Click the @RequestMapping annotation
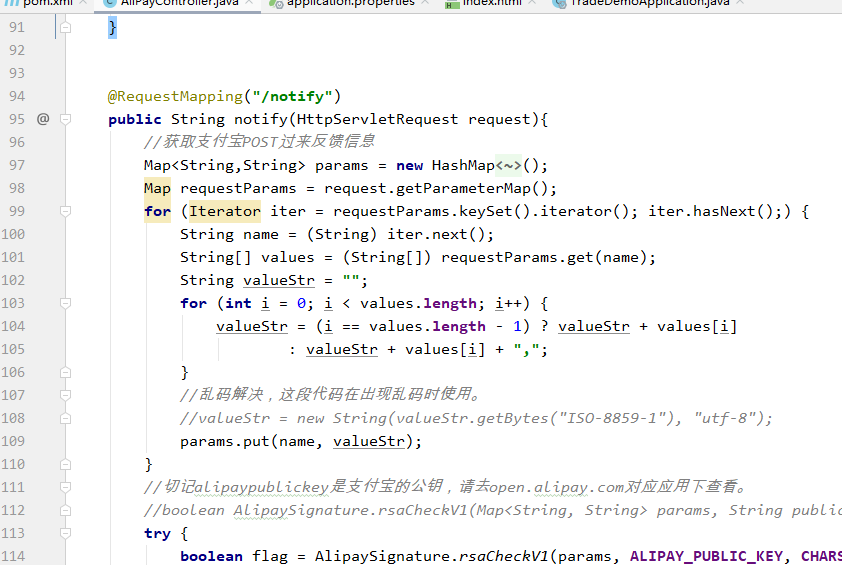This screenshot has width=842, height=565. (175, 97)
